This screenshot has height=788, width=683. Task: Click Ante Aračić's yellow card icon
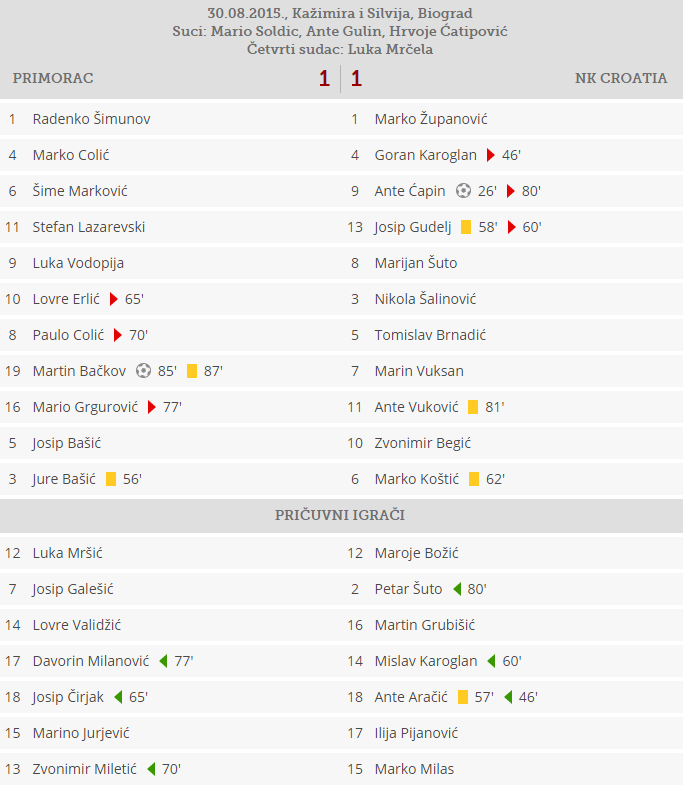click(x=462, y=697)
